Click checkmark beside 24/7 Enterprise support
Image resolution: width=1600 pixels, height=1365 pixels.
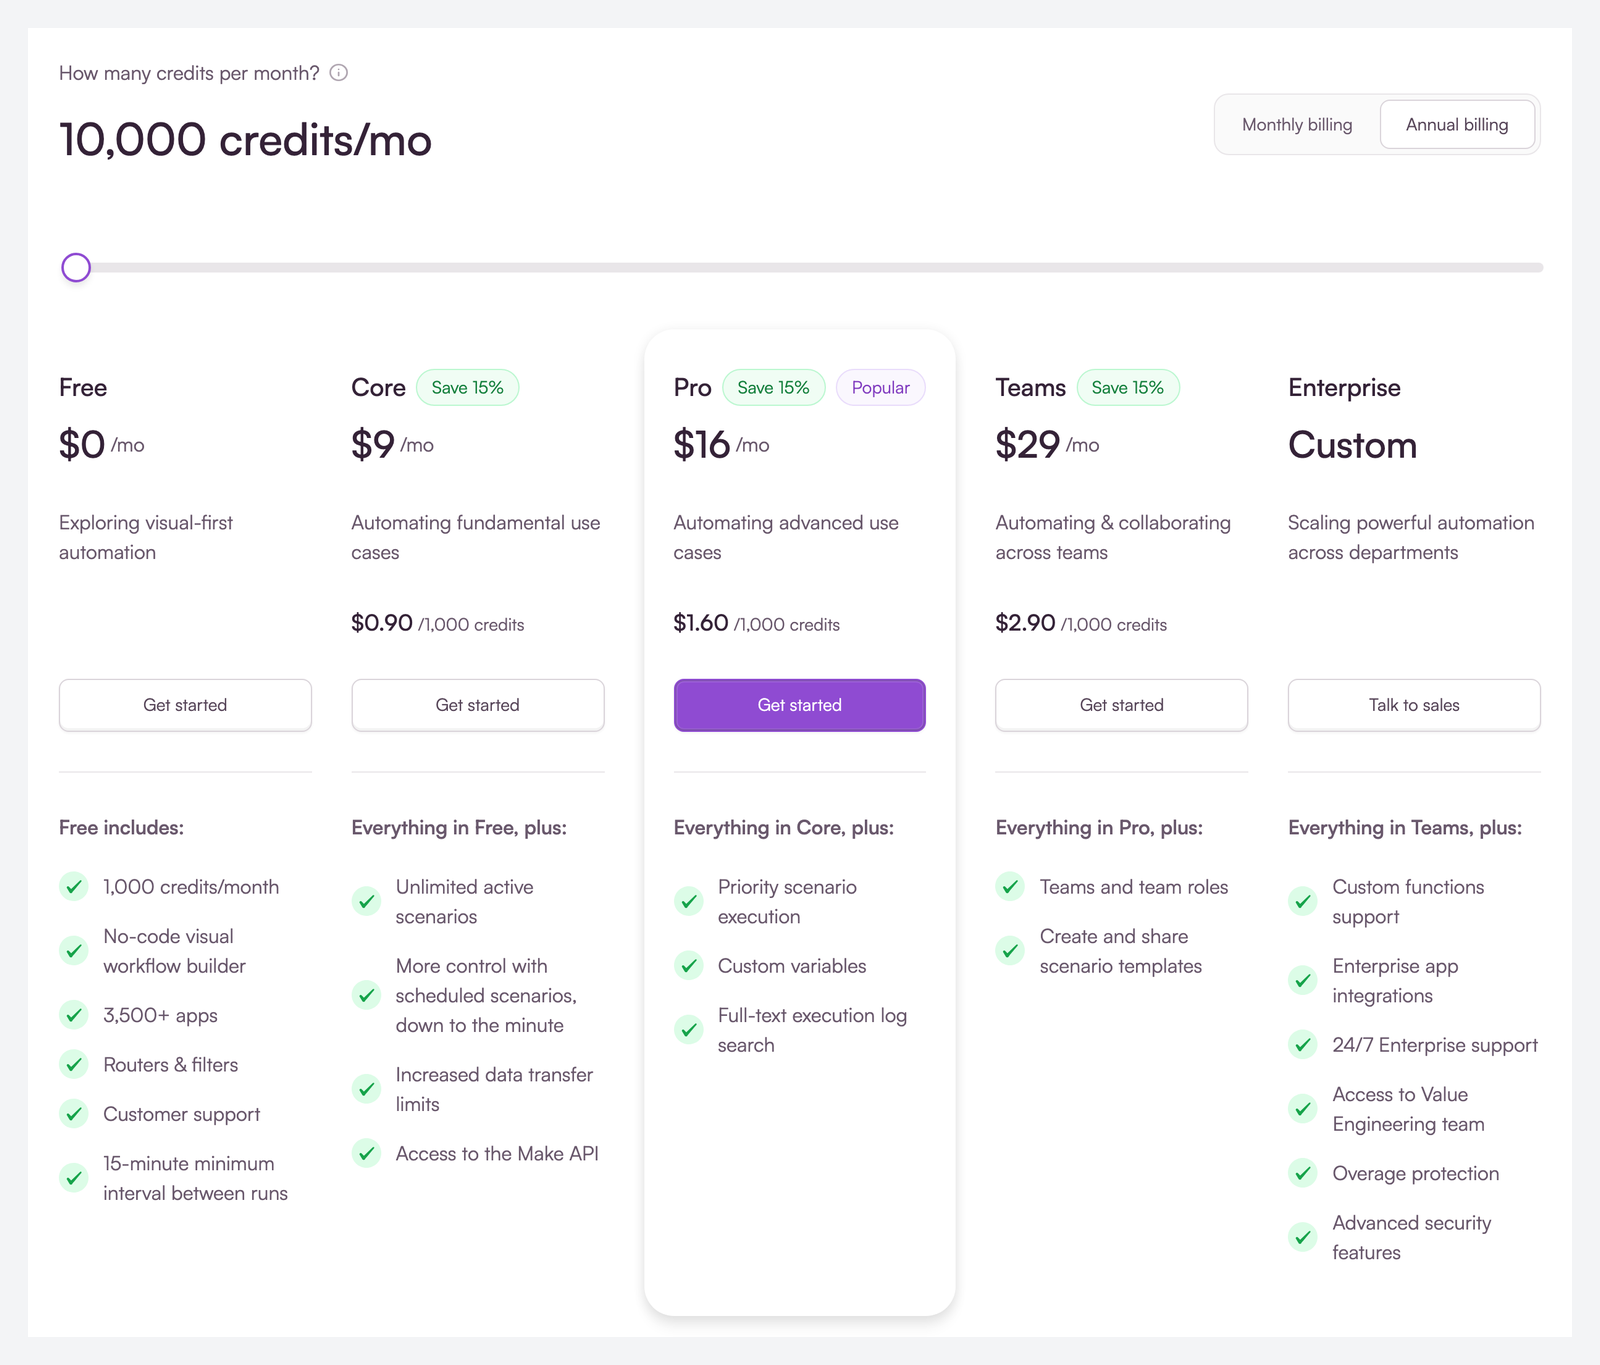click(1303, 1045)
